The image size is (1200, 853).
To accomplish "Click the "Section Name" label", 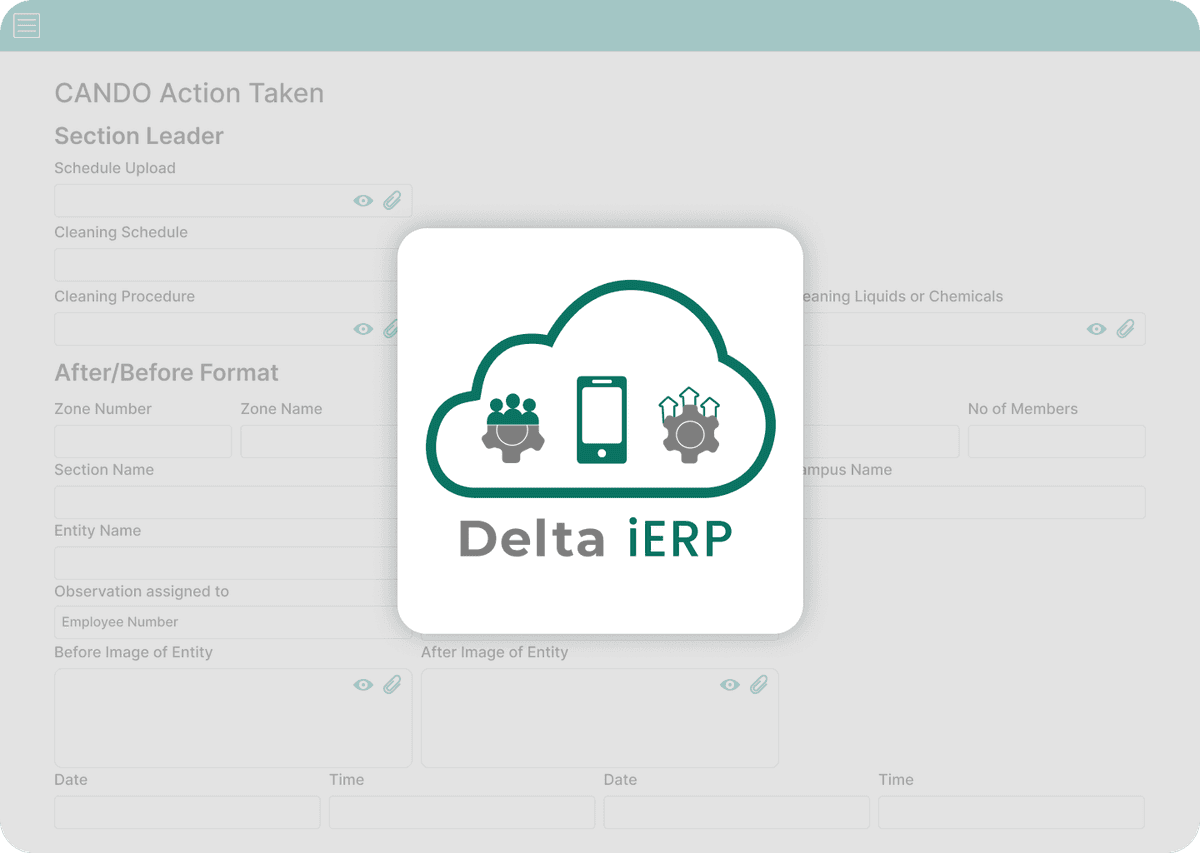I will point(104,470).
